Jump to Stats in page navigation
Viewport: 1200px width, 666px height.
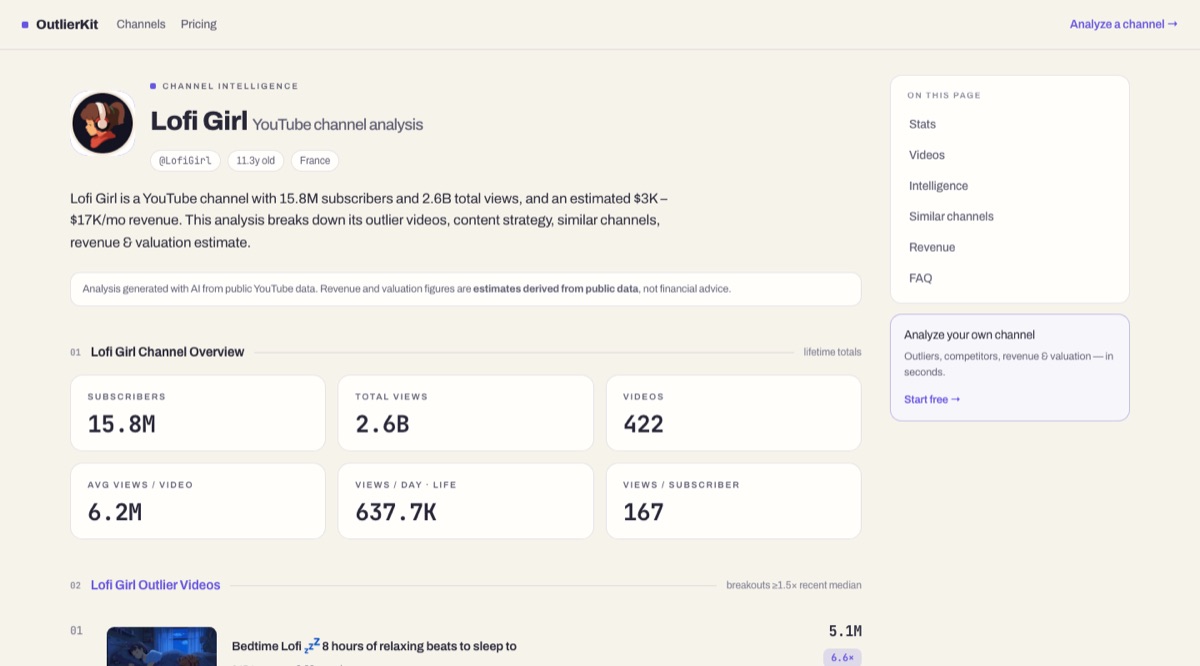tap(922, 124)
